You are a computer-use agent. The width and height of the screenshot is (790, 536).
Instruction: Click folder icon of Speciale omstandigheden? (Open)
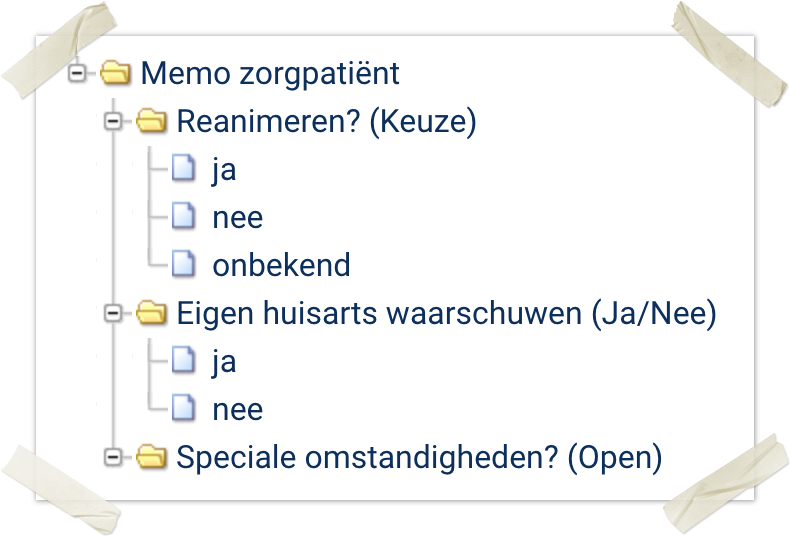151,457
